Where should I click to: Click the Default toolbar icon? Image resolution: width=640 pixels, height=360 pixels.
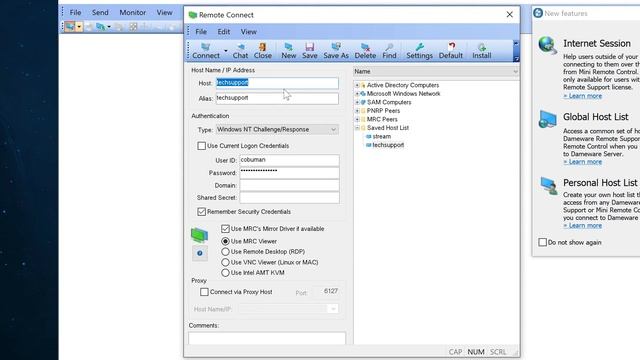click(451, 51)
